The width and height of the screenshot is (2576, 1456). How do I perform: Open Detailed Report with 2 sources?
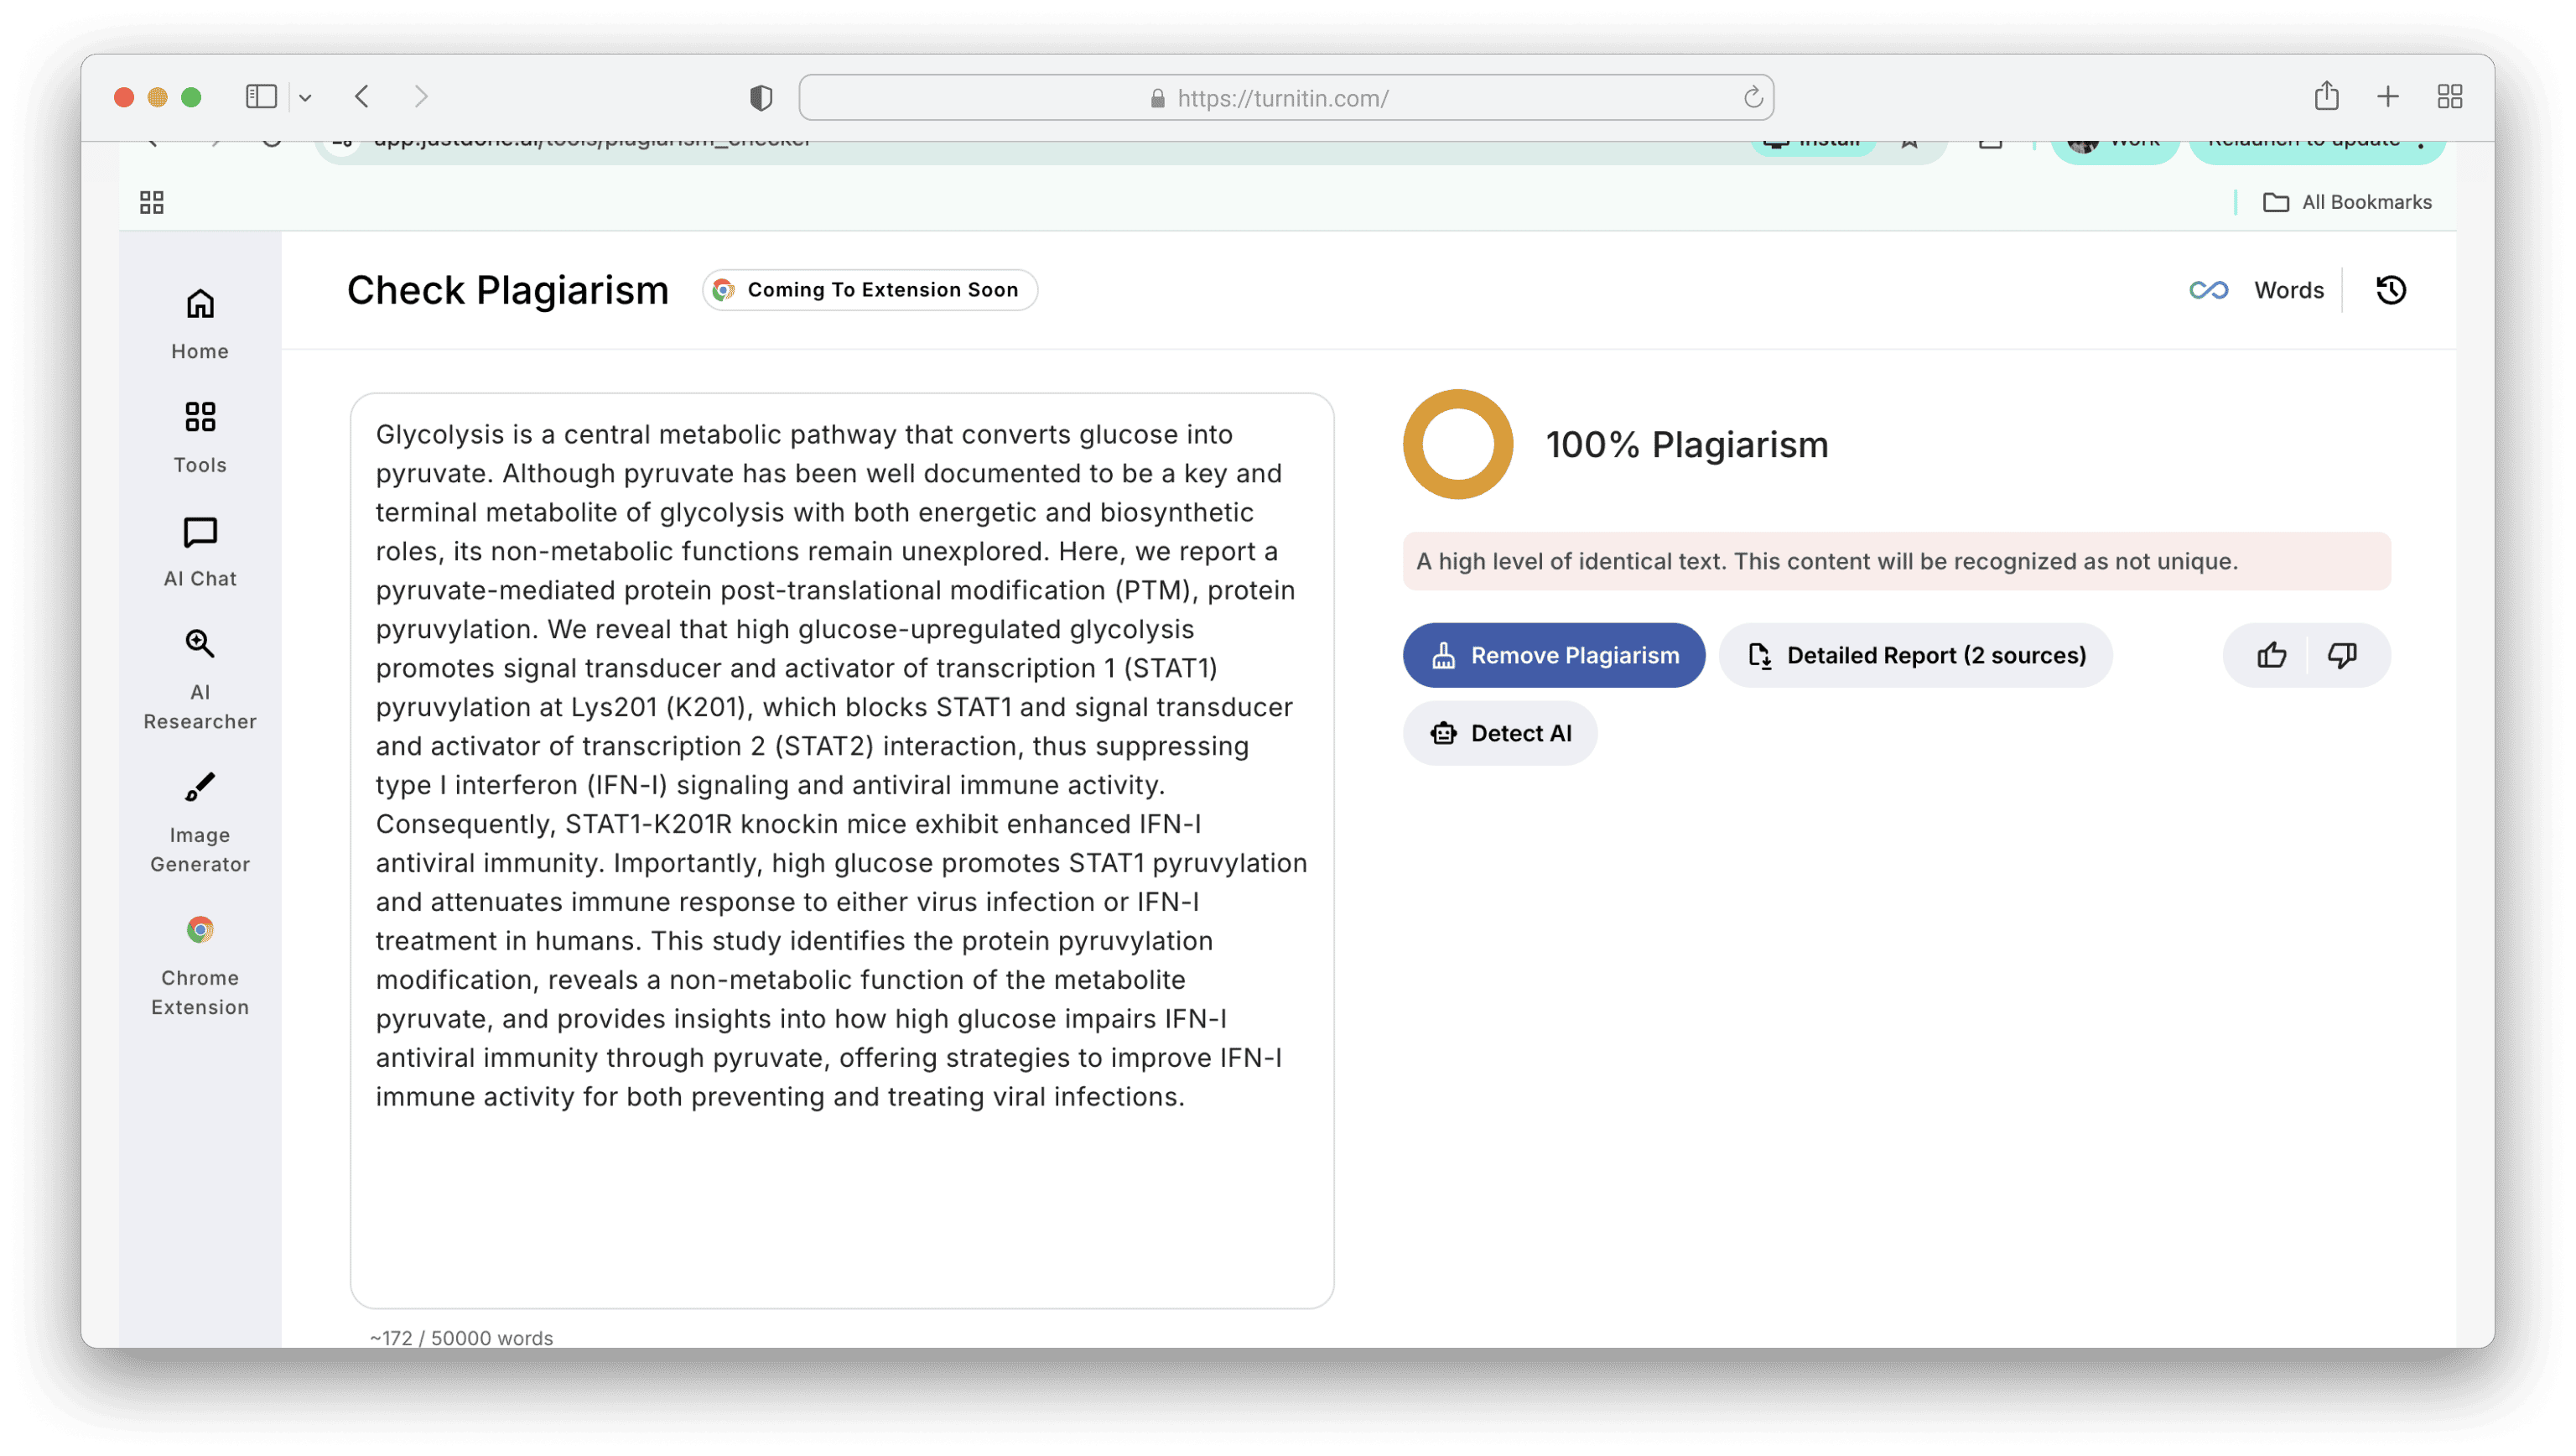[x=1915, y=655]
